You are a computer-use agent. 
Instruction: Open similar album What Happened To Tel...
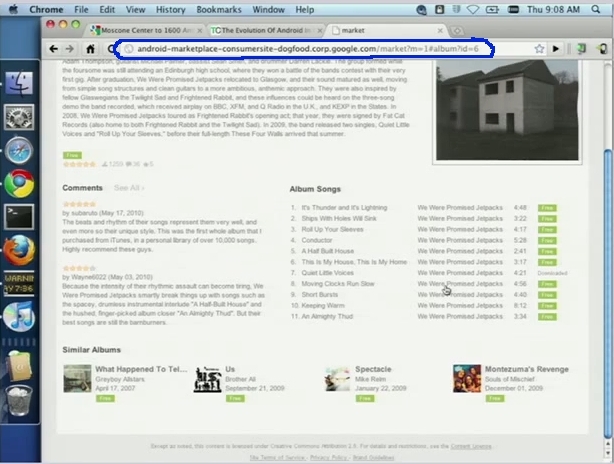coord(141,369)
